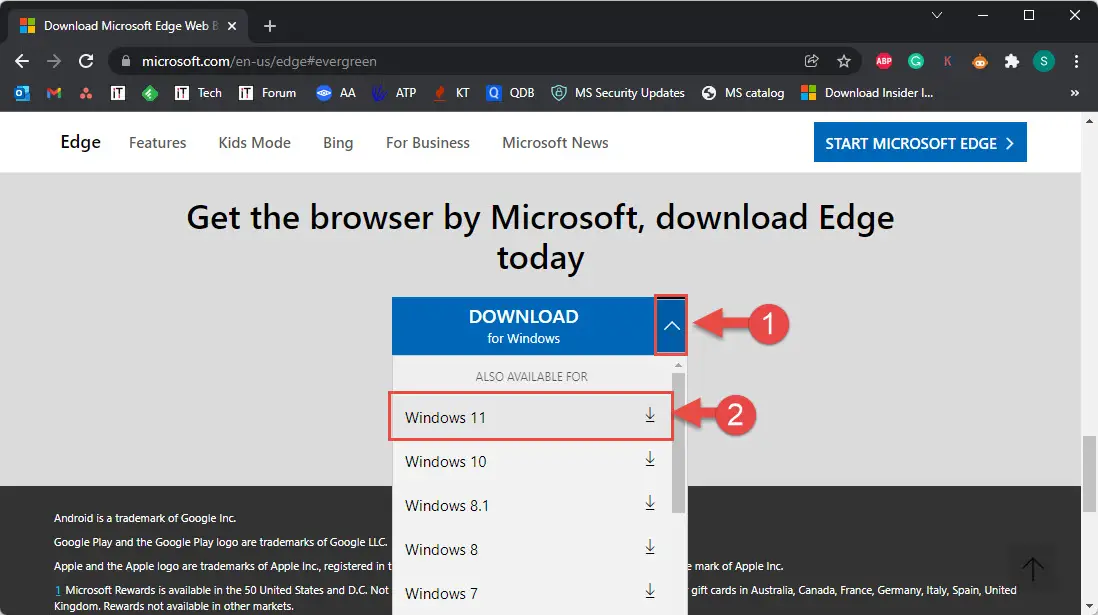Click the red K extension icon
Viewport: 1098px width, 615px height.
click(x=947, y=61)
